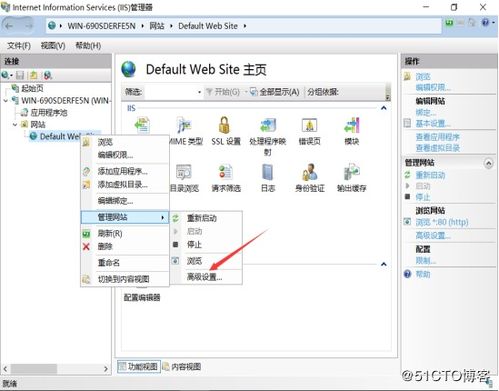
Task: Click the save icon in 连接 toolbar
Action: tap(20, 75)
